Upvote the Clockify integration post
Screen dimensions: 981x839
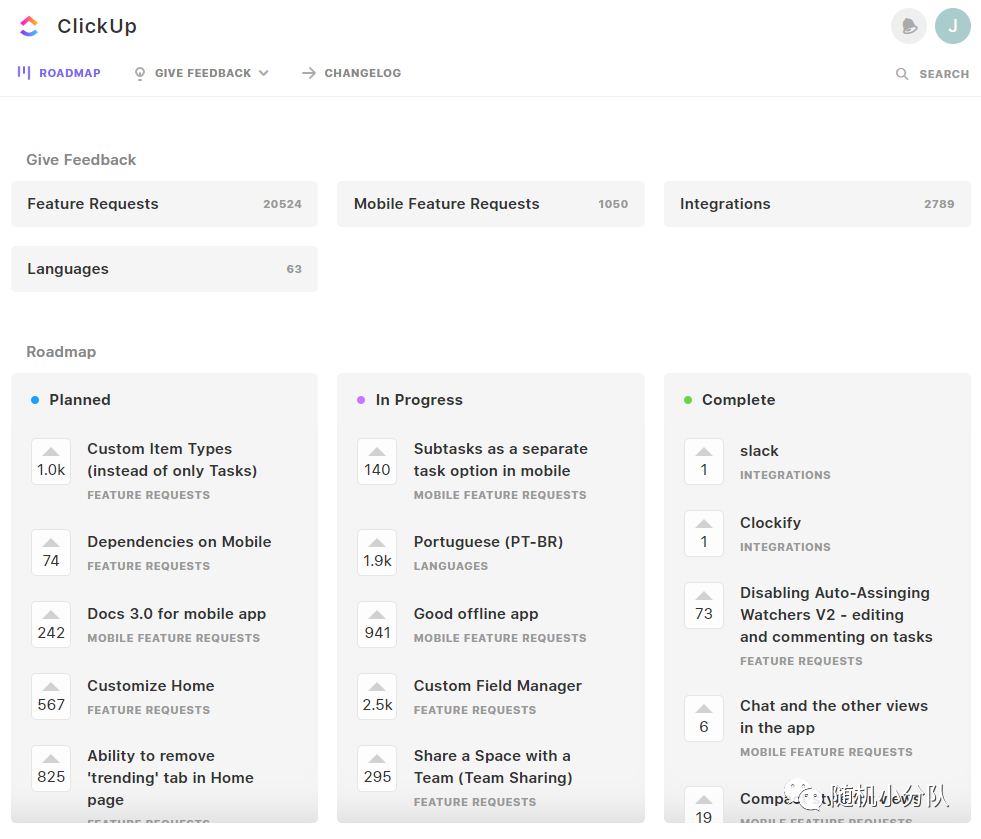coord(703,533)
